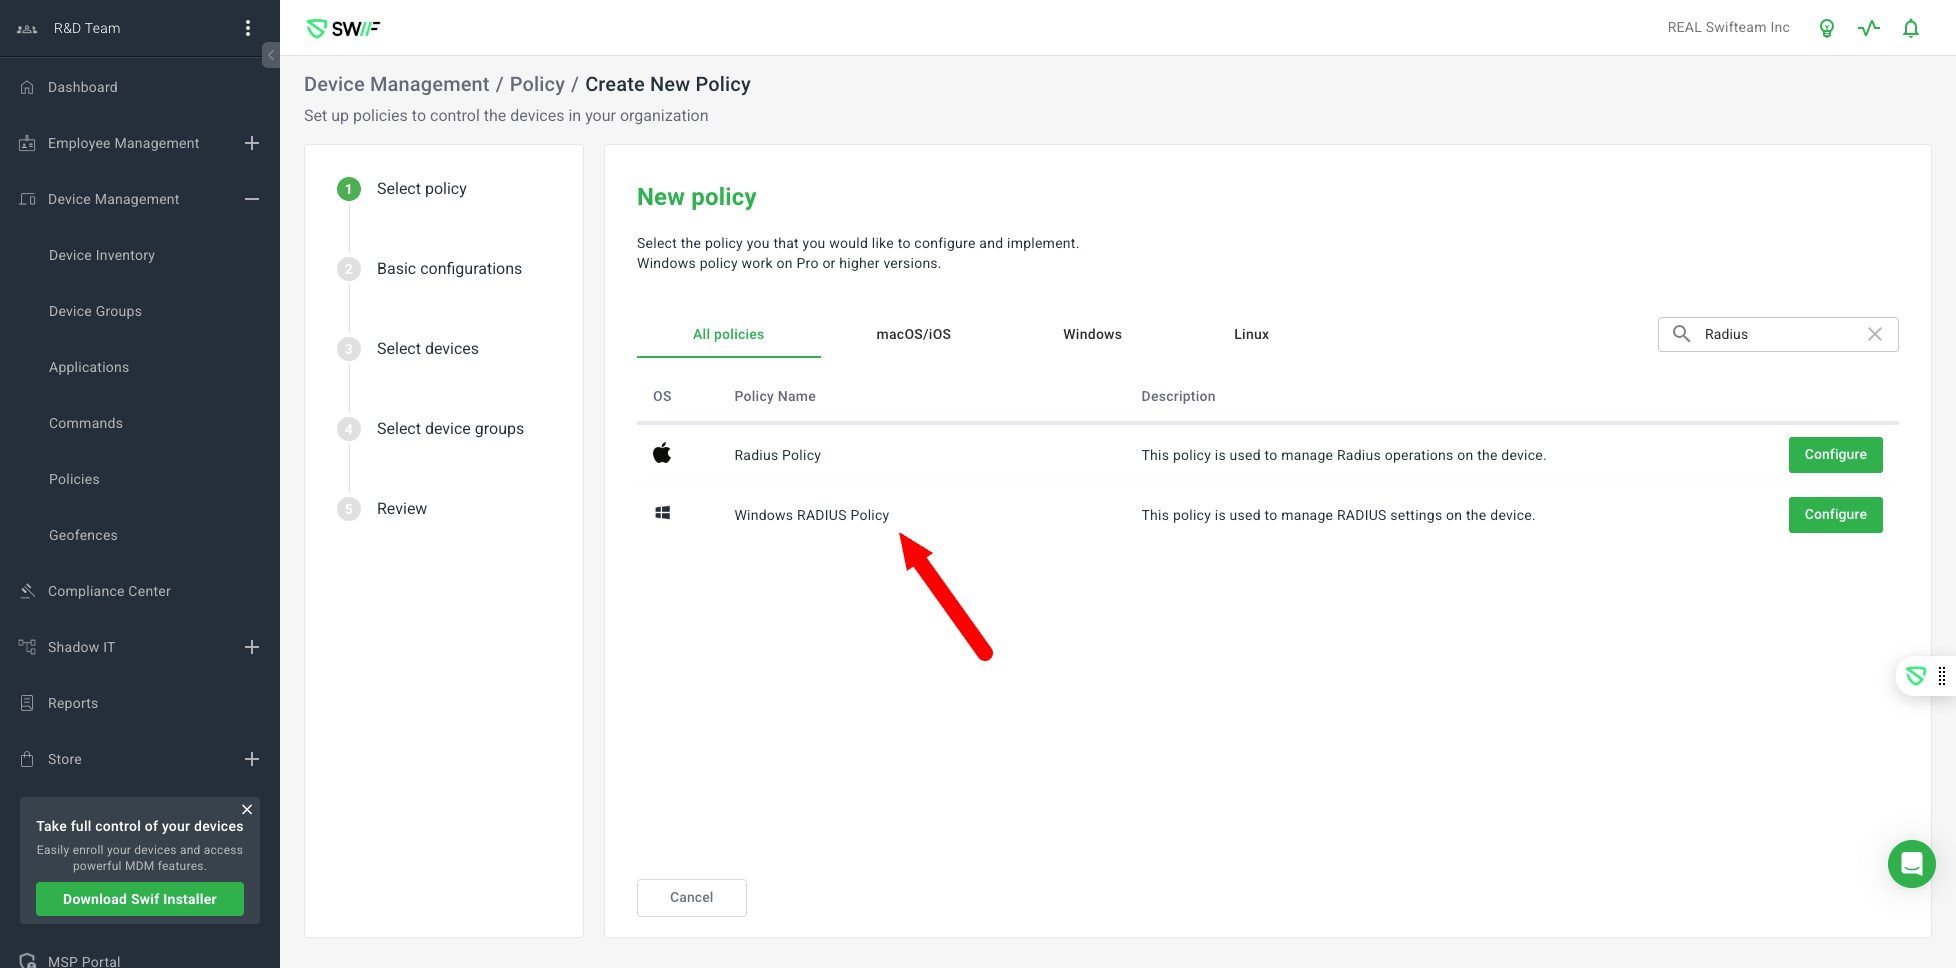Image resolution: width=1956 pixels, height=968 pixels.
Task: Configure the Windows RADIUS Policy
Action: coord(1835,514)
